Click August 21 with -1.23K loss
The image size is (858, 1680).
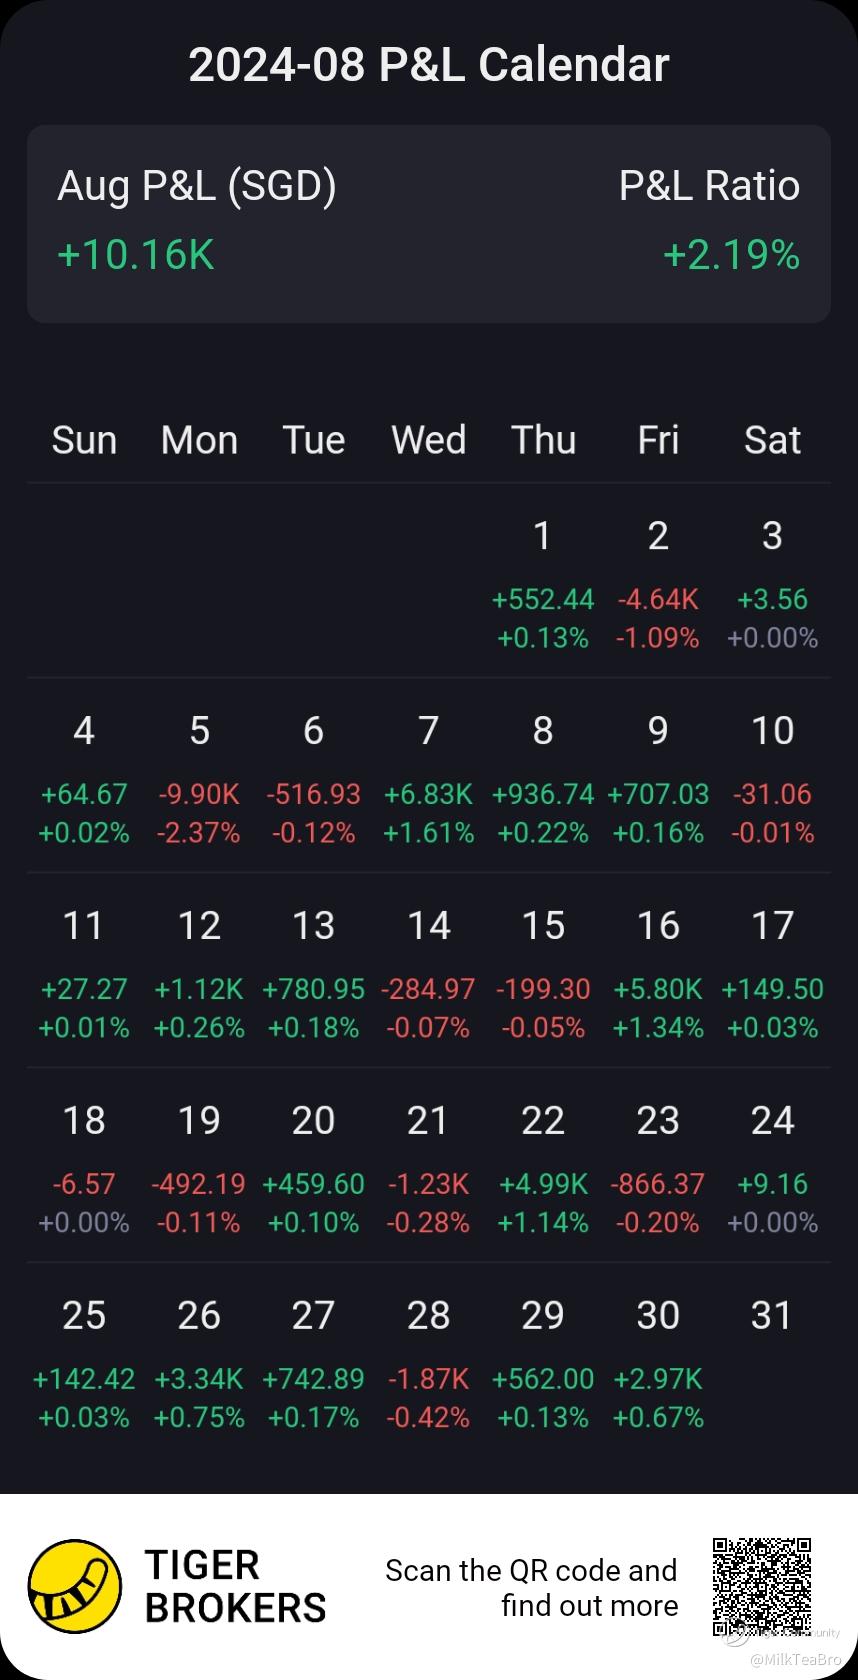point(428,1169)
